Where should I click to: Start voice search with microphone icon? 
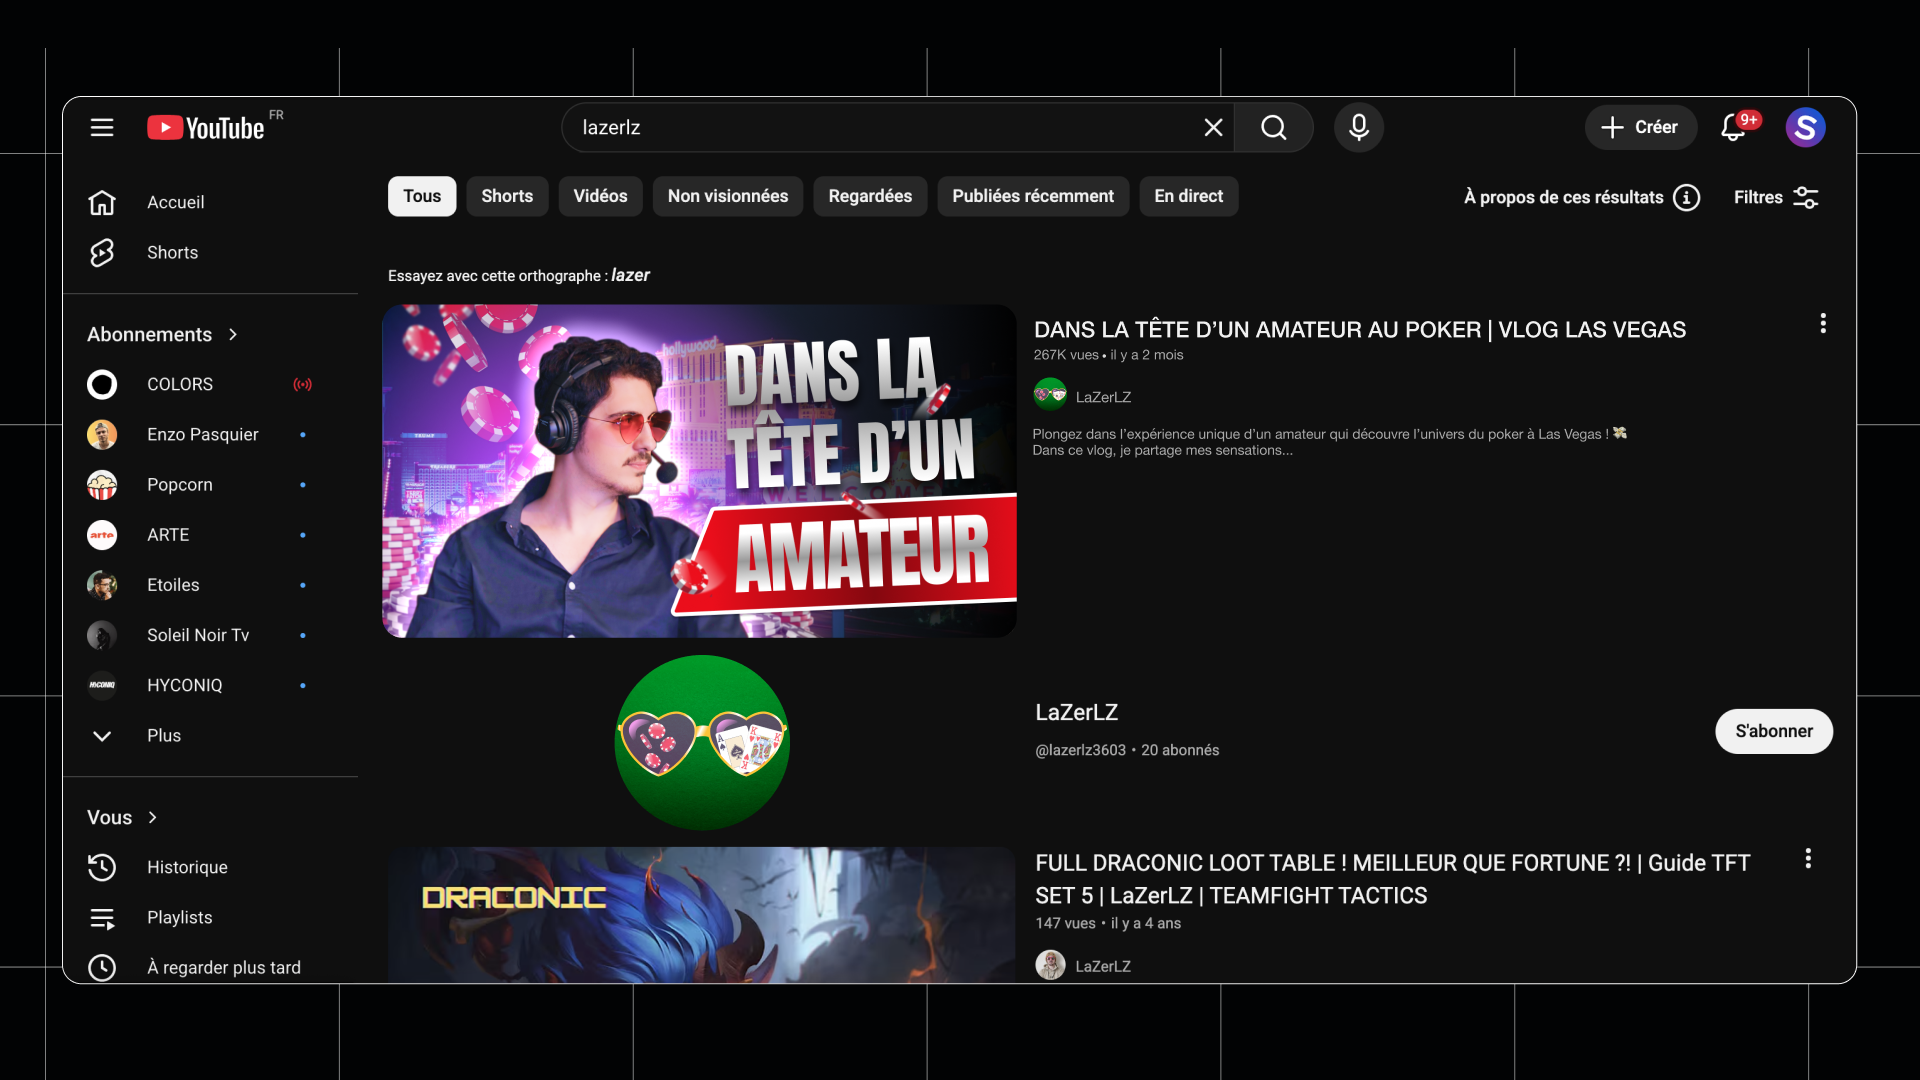point(1358,127)
